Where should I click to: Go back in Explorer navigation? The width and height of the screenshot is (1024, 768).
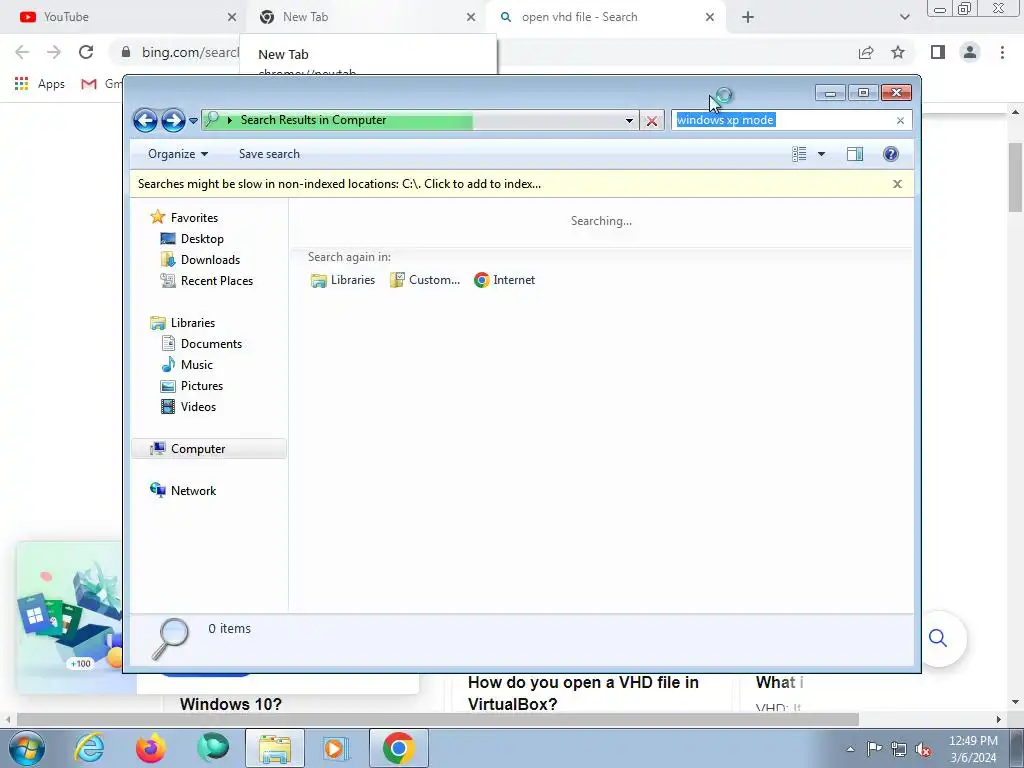[x=145, y=120]
